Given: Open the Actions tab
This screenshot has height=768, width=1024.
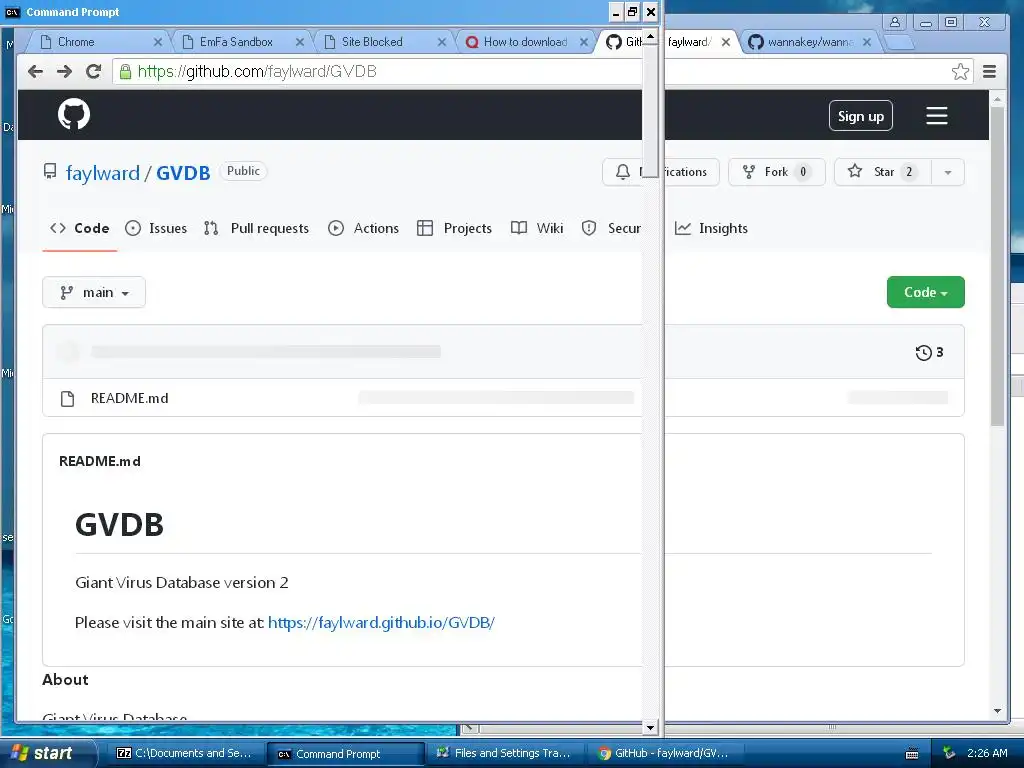Looking at the screenshot, I should click(x=364, y=229).
